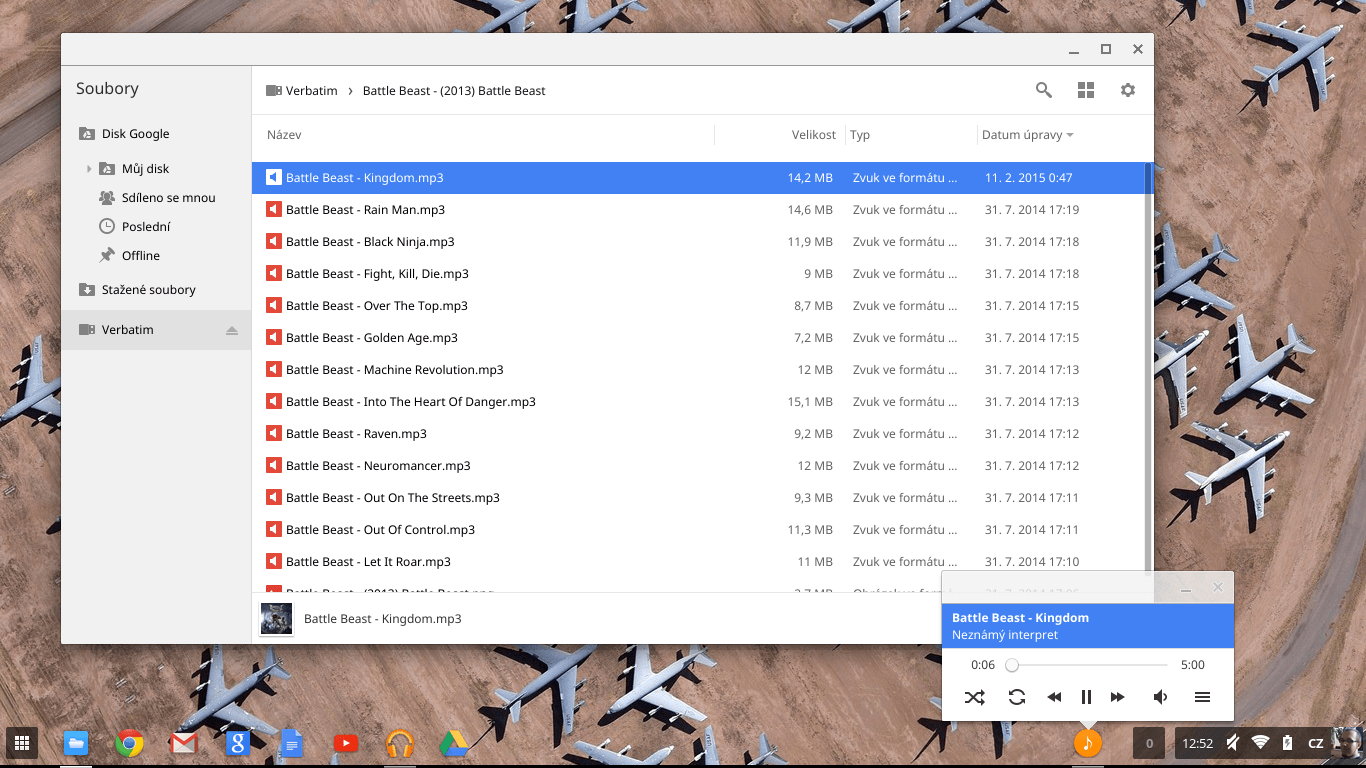This screenshot has height=768, width=1366.
Task: Expand the Můj disk tree node
Action: coord(89,169)
